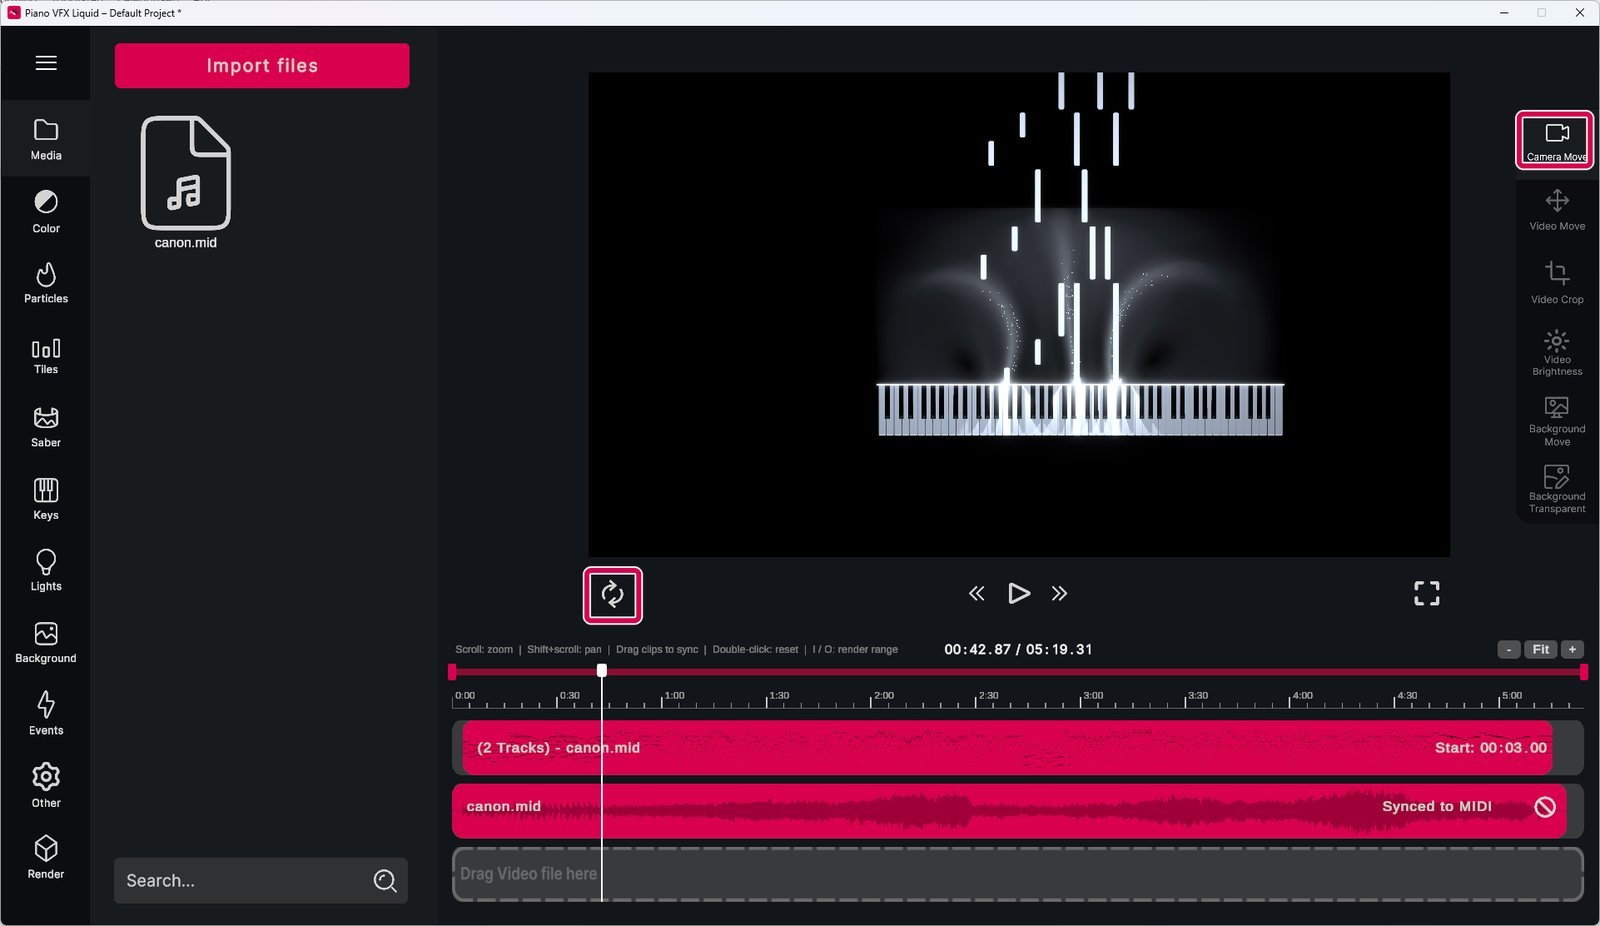
Task: Click the 1:00 mark on timeline ruler
Action: (x=674, y=696)
